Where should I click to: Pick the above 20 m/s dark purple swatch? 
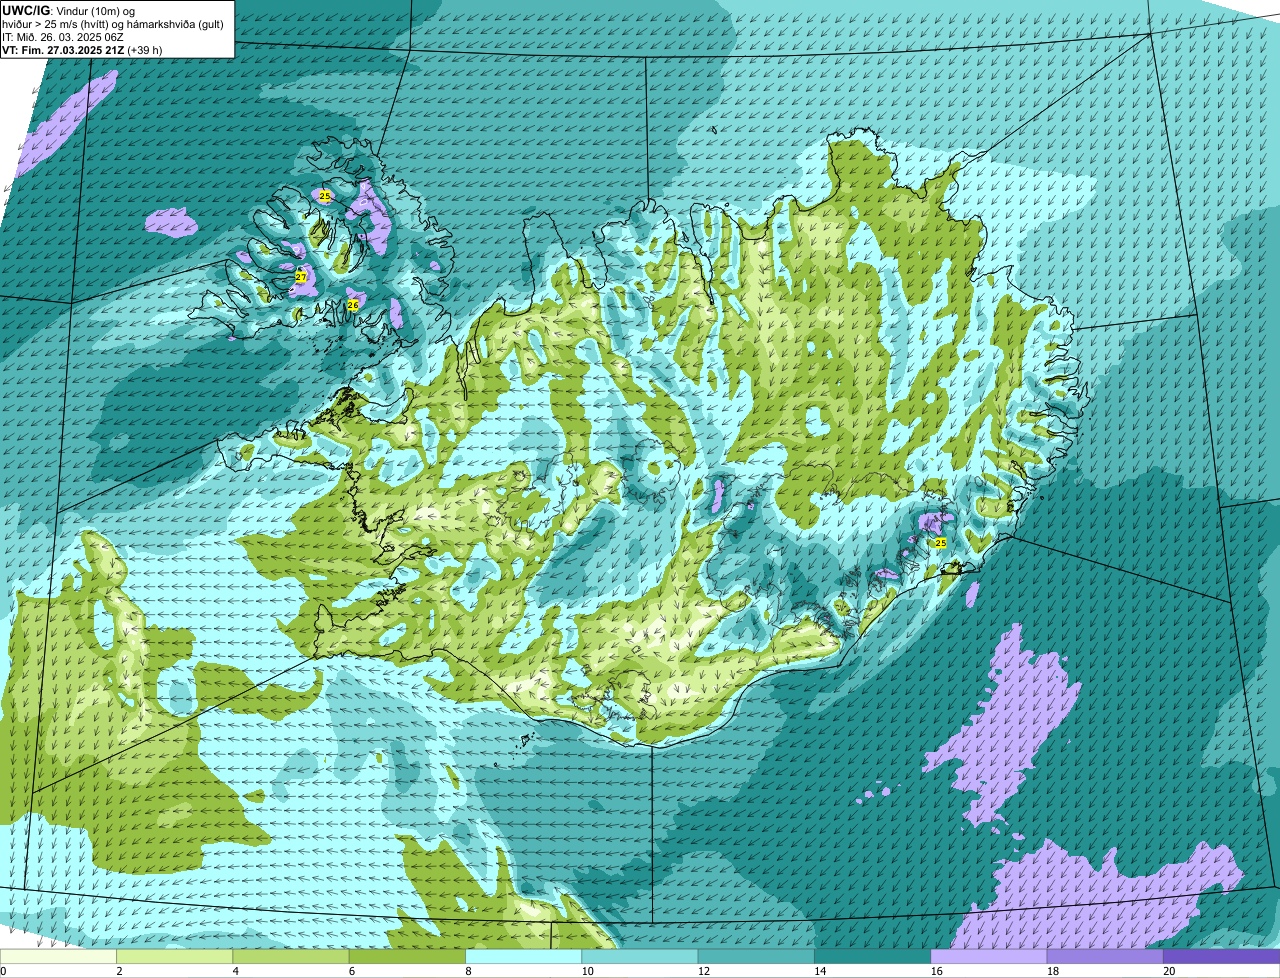[x=1221, y=956]
